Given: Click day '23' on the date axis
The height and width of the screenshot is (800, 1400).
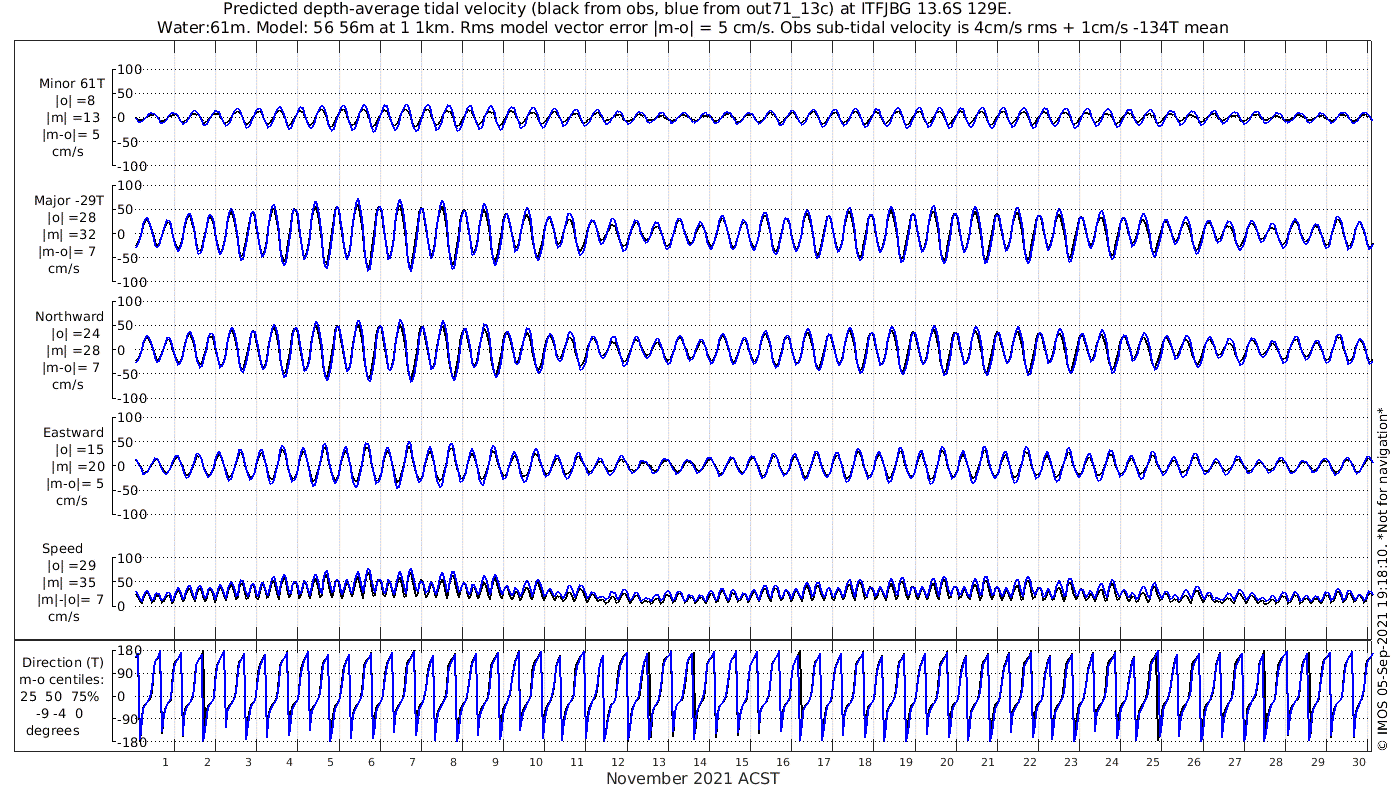Looking at the screenshot, I should pos(1071,762).
